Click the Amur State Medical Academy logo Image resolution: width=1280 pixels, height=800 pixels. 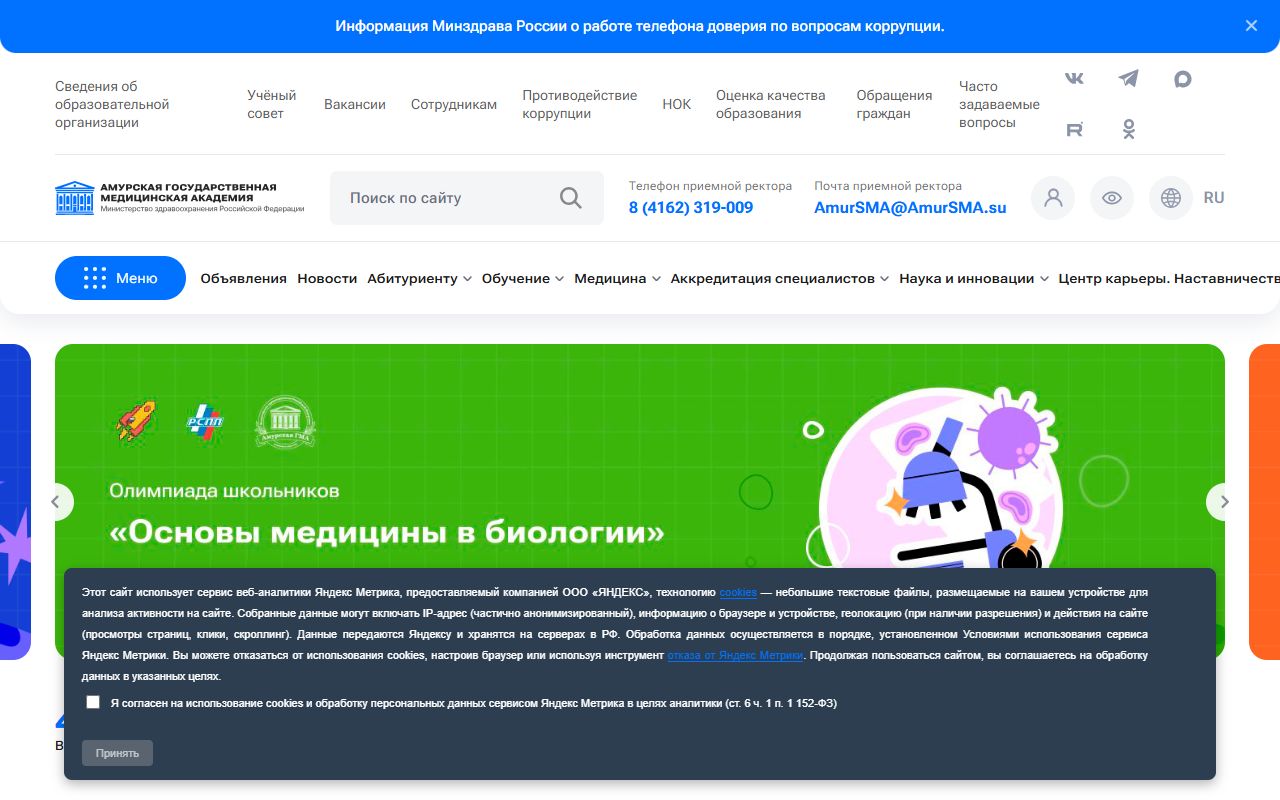coord(180,198)
